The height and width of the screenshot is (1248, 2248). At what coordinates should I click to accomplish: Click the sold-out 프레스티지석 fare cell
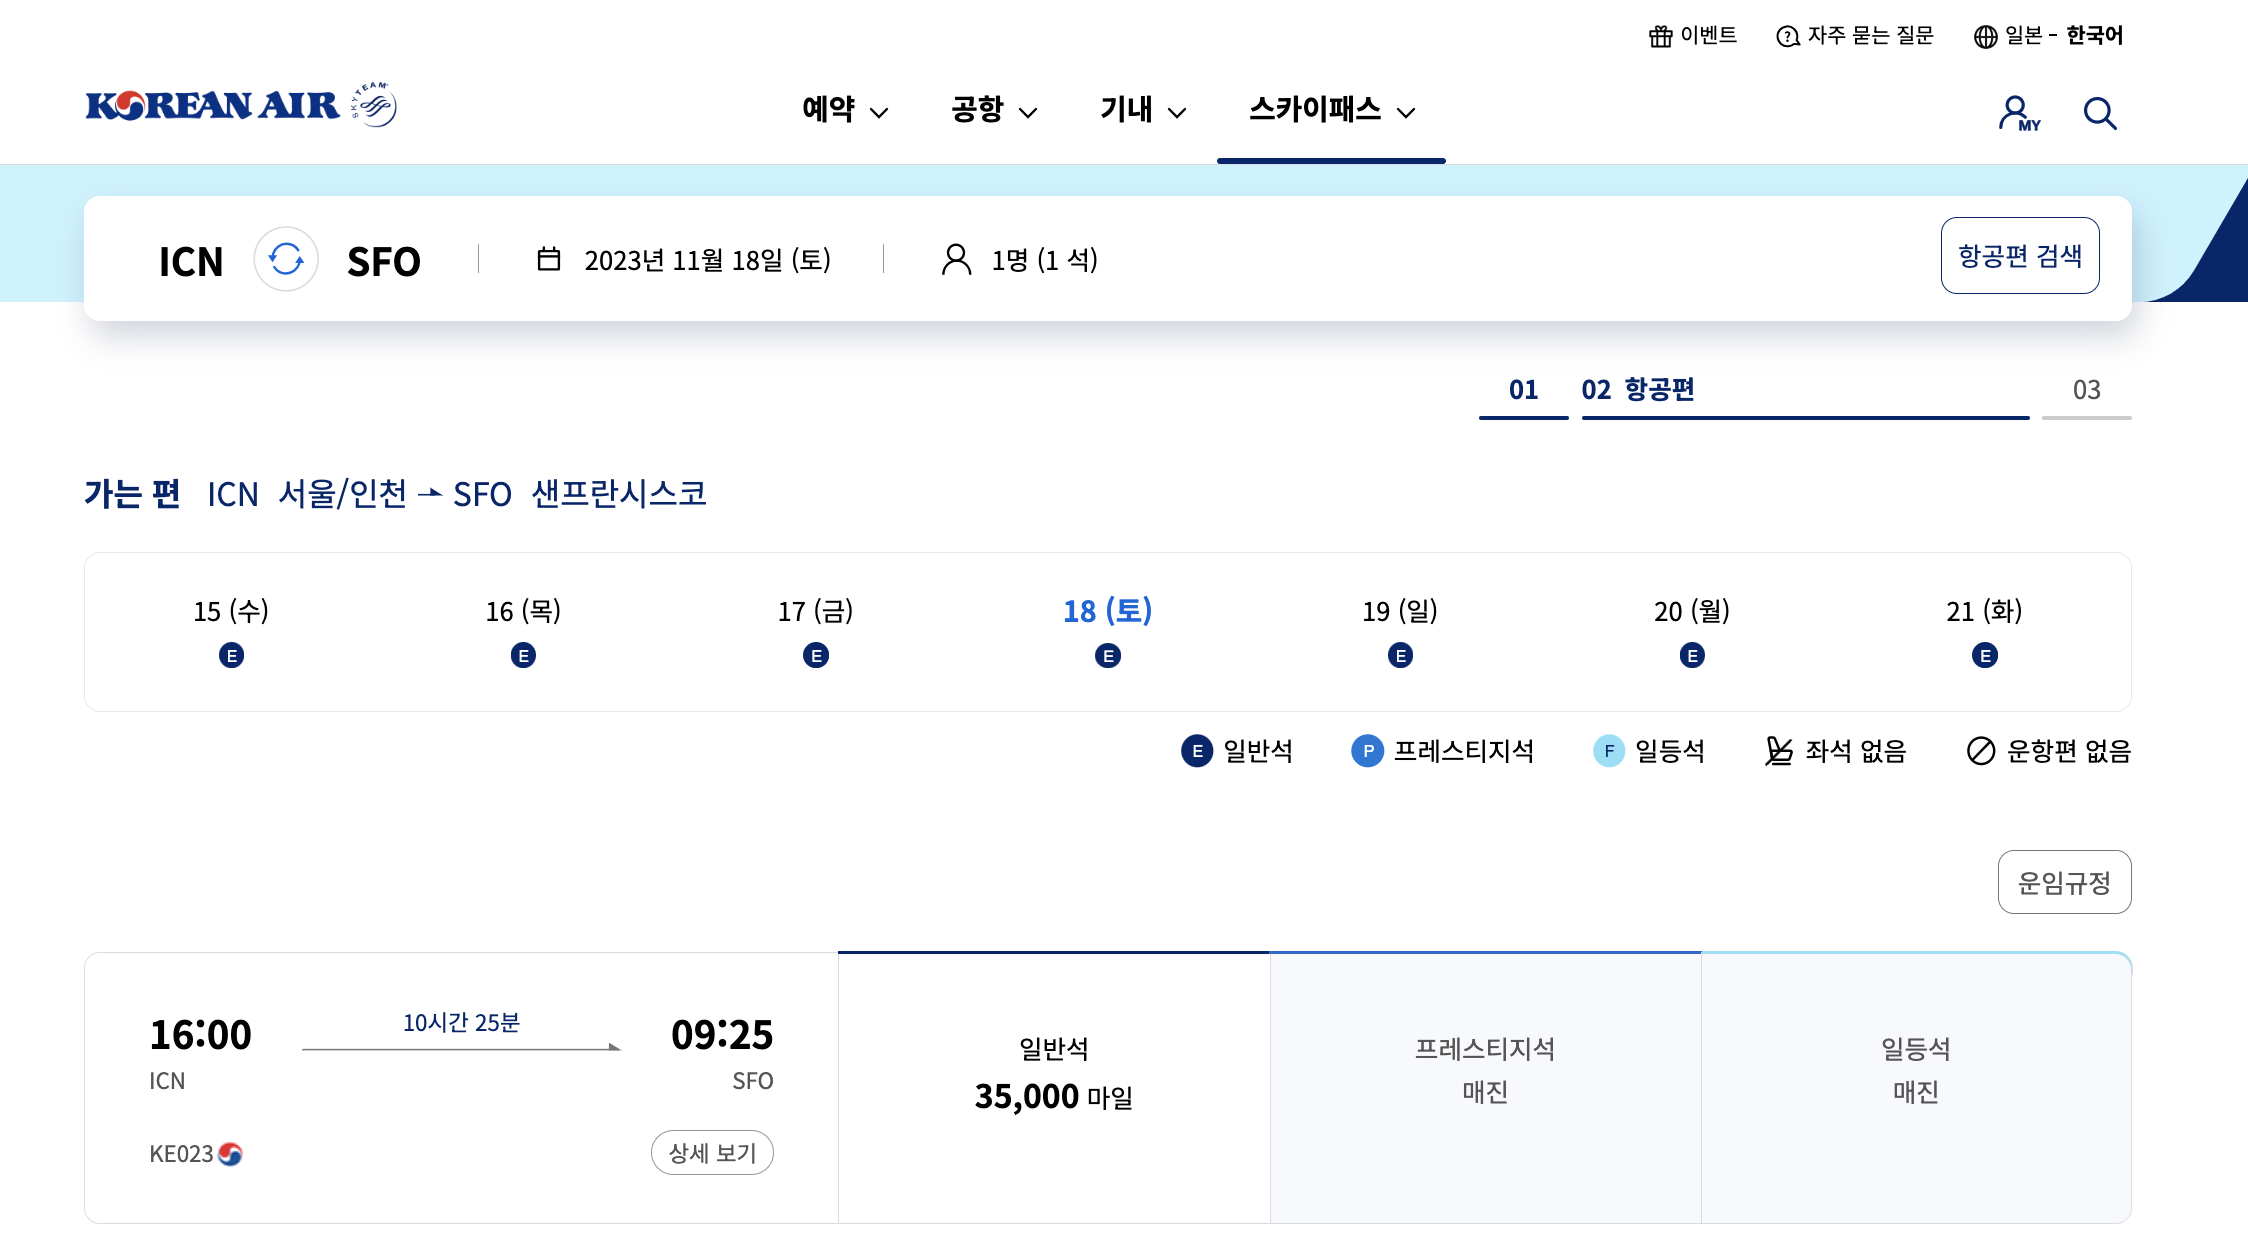click(1485, 1088)
